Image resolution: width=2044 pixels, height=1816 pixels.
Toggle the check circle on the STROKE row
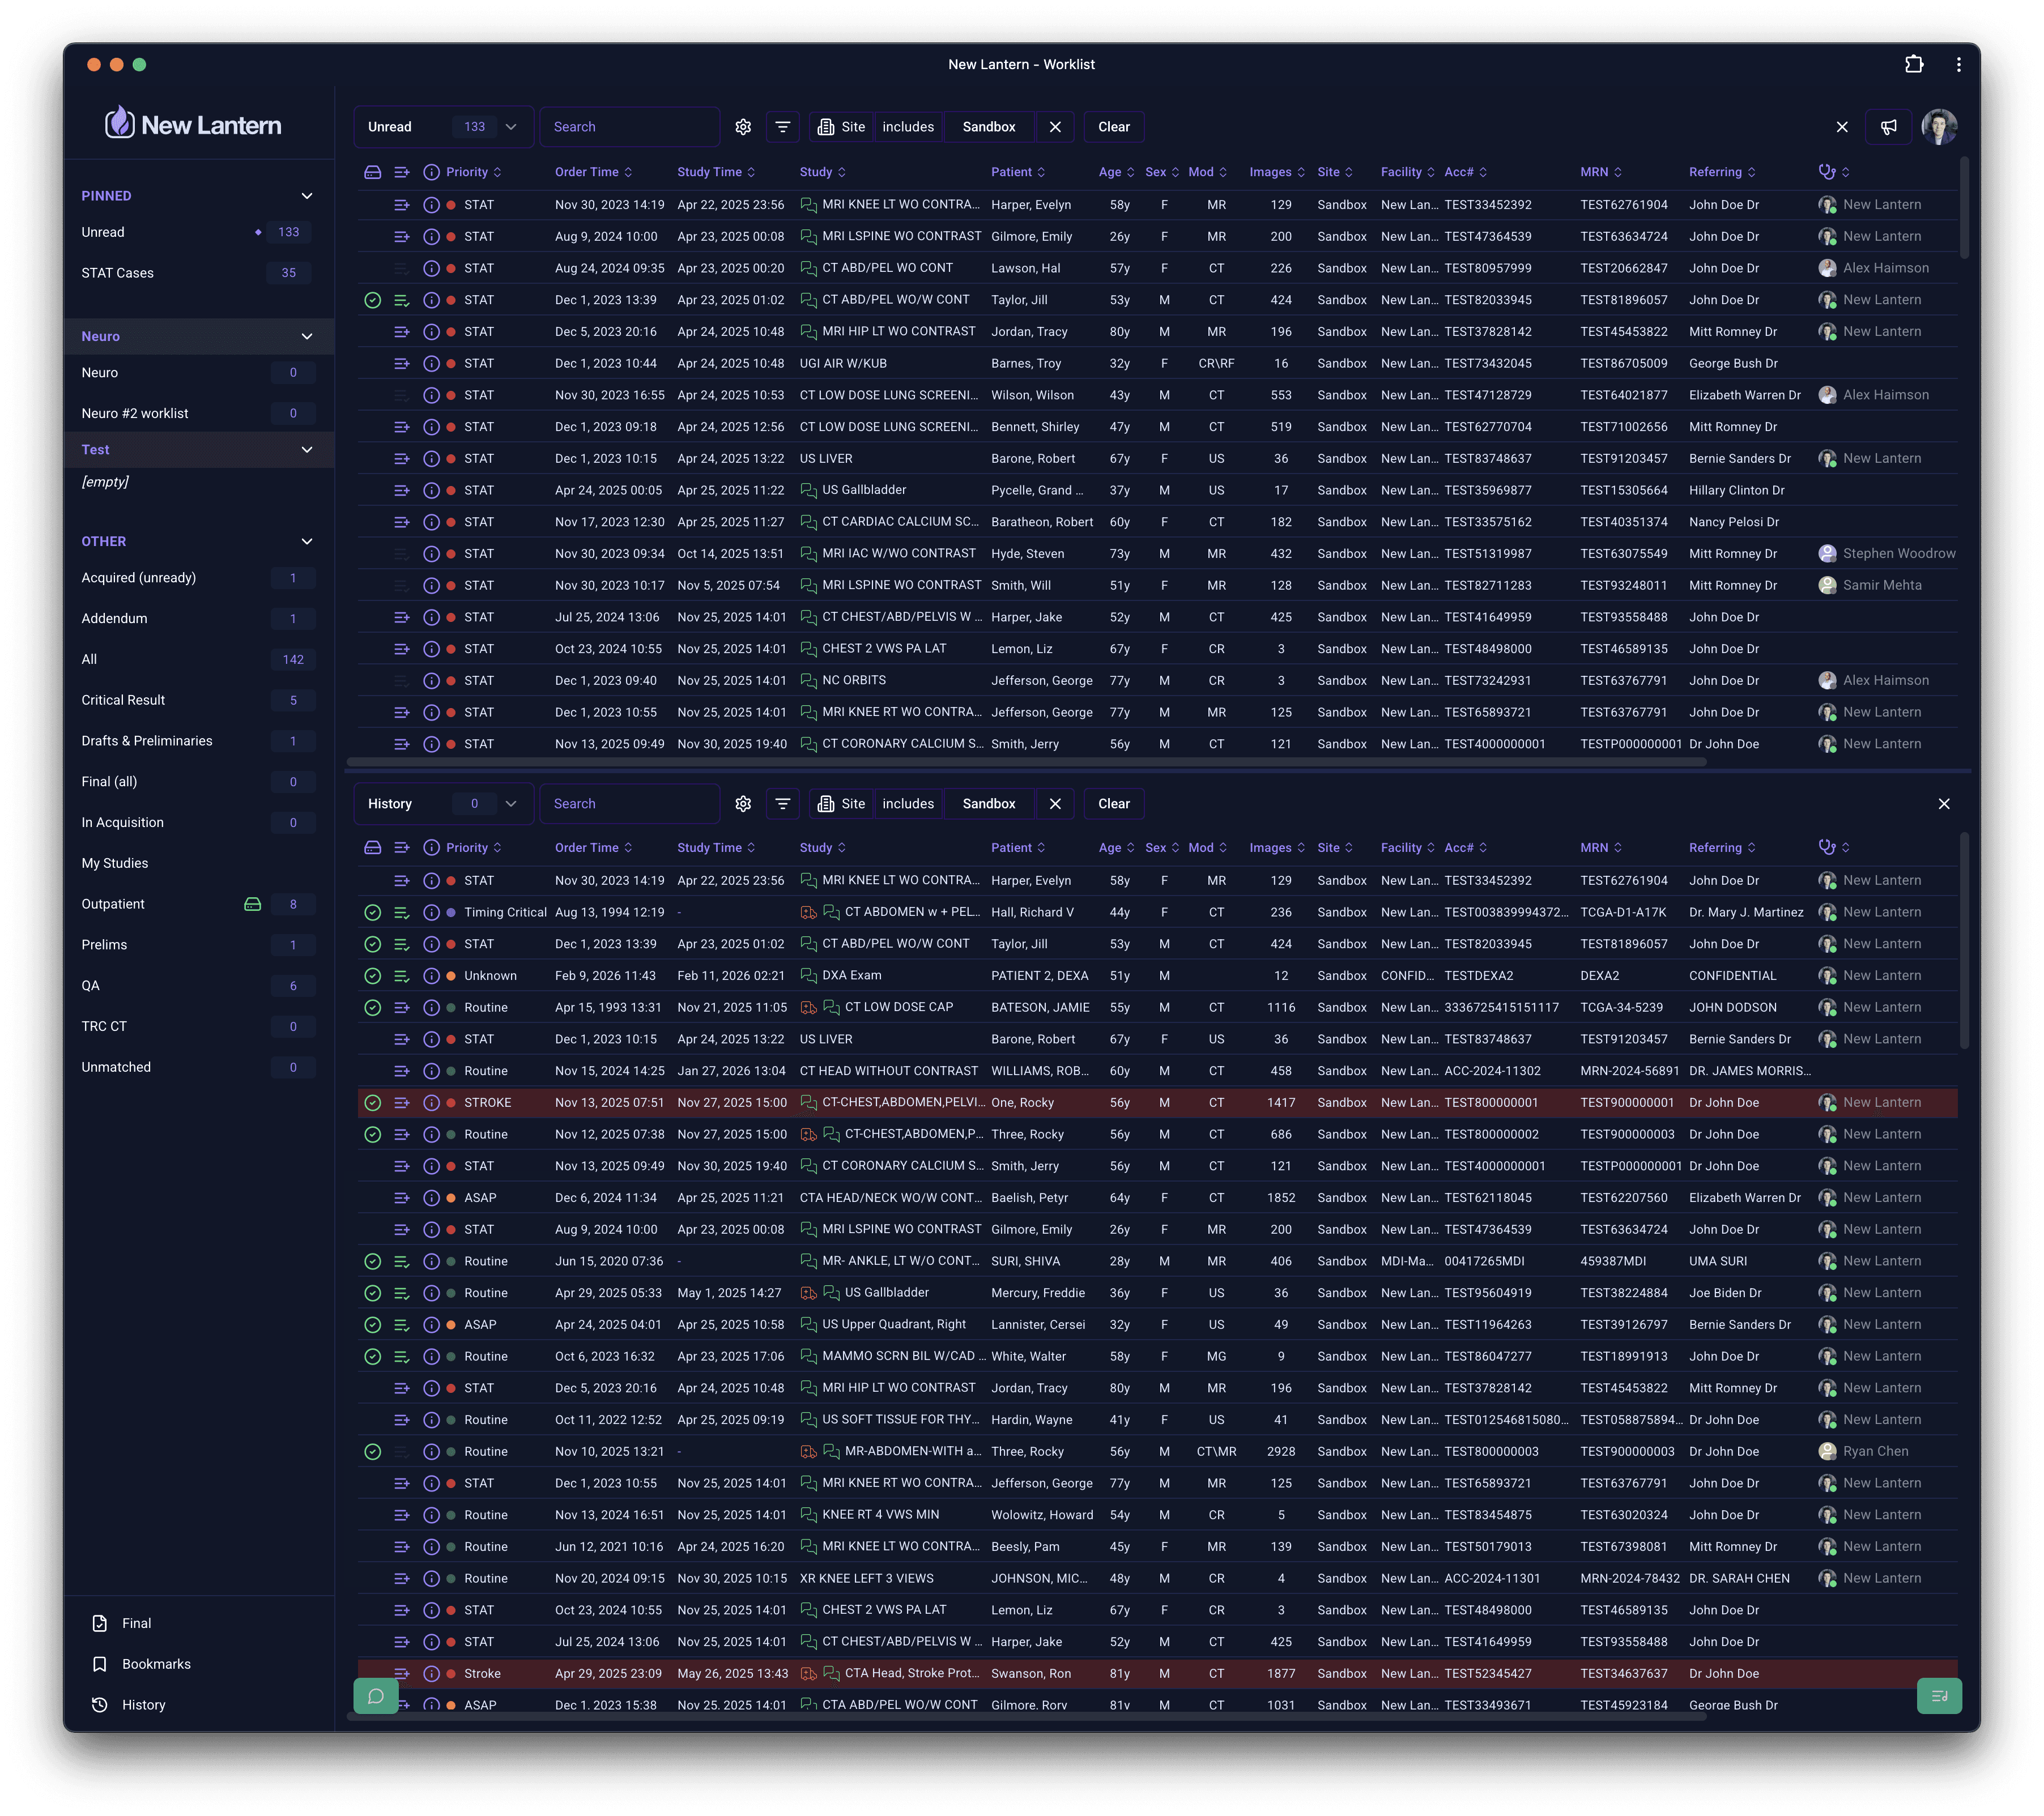coord(373,1102)
